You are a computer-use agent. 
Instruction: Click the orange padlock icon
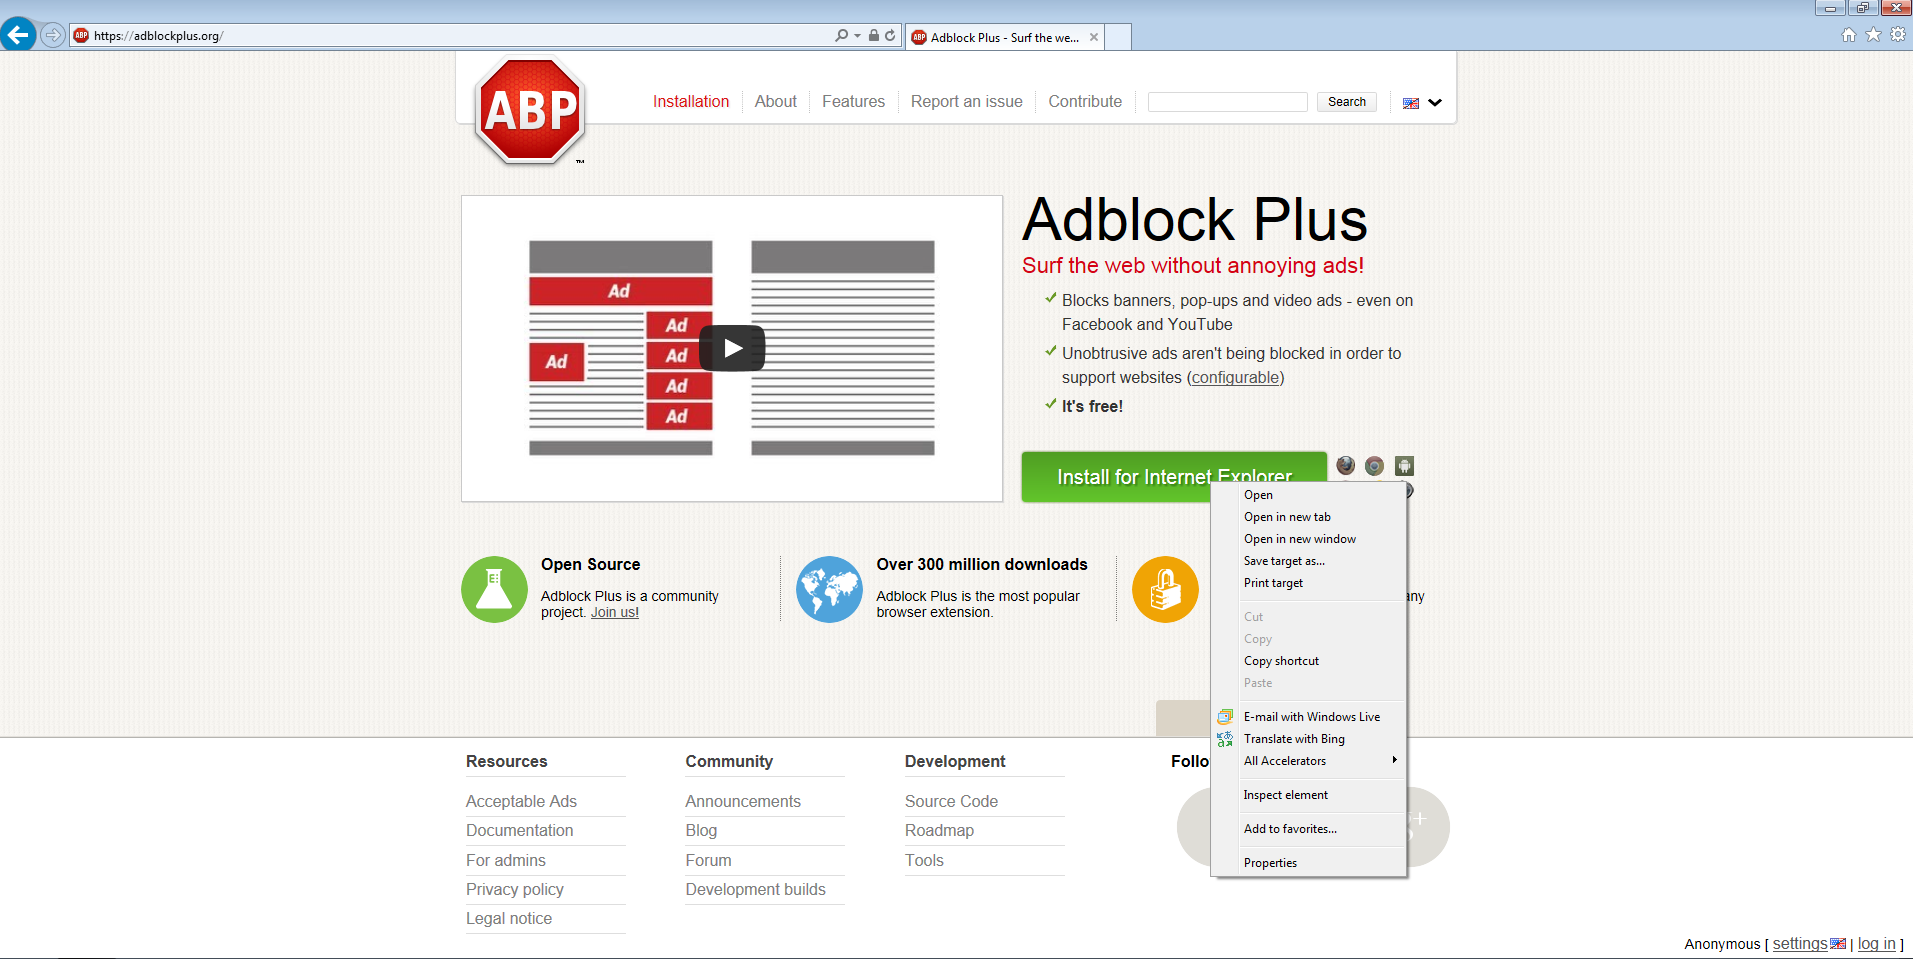click(1165, 589)
